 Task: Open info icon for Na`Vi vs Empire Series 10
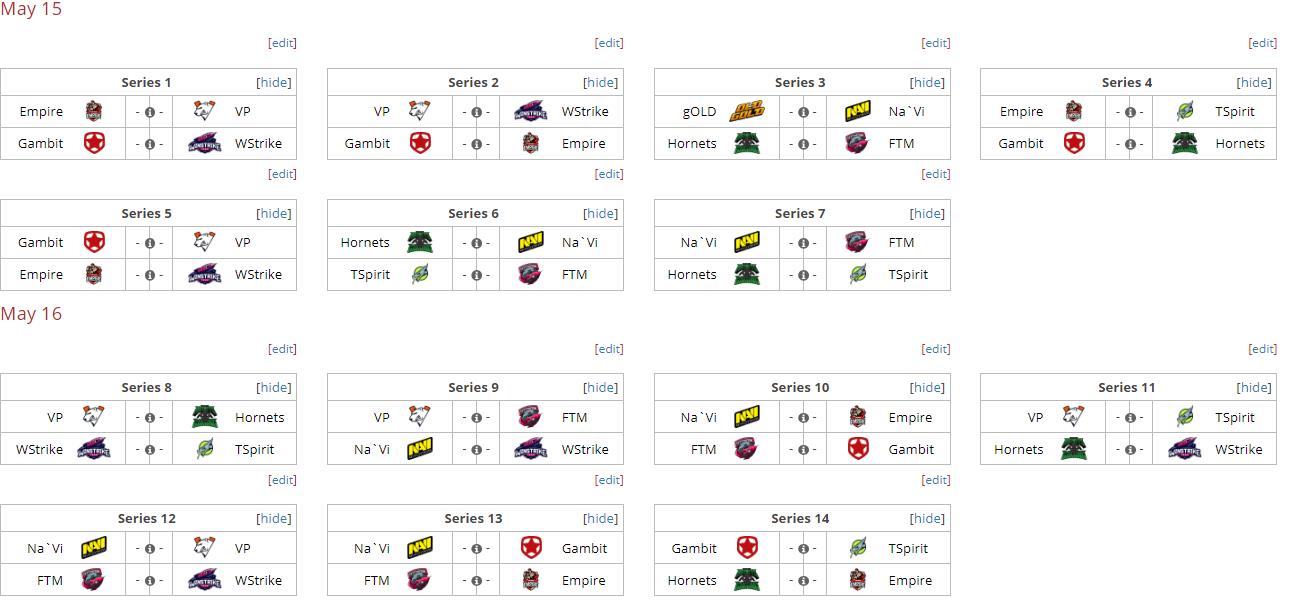click(803, 418)
